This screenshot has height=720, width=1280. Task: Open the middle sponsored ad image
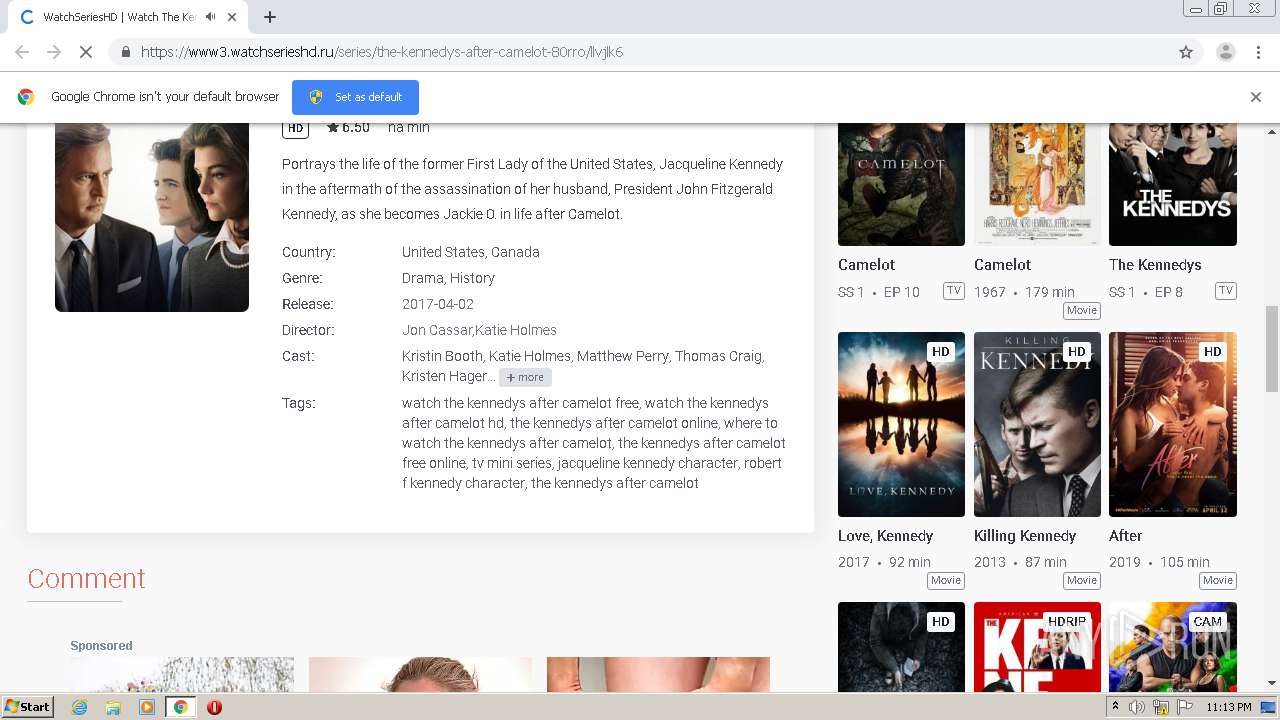click(420, 674)
